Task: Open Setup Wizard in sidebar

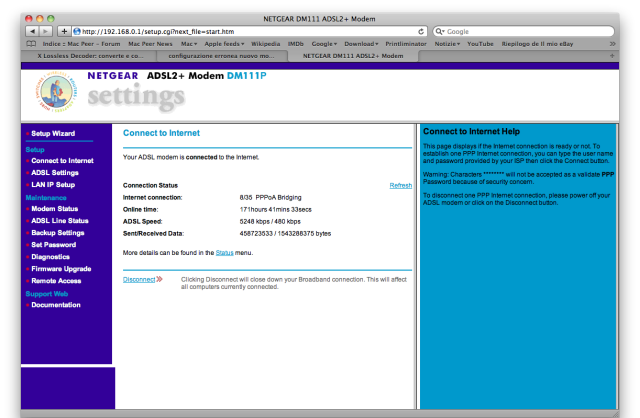Action: coord(53,133)
